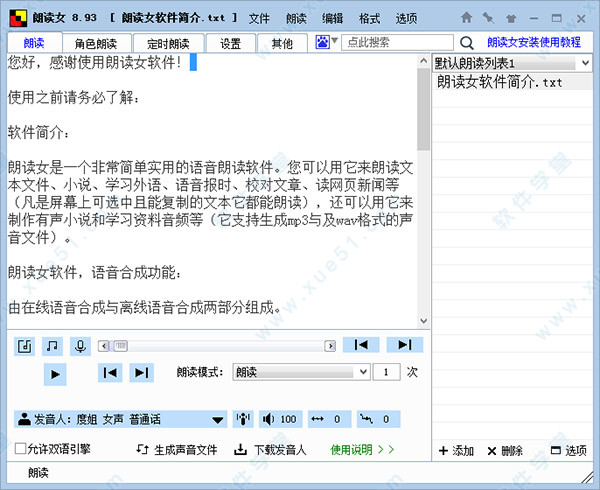Click the music note background audio icon
Screen dimensions: 600x490
pyautogui.click(x=52, y=345)
